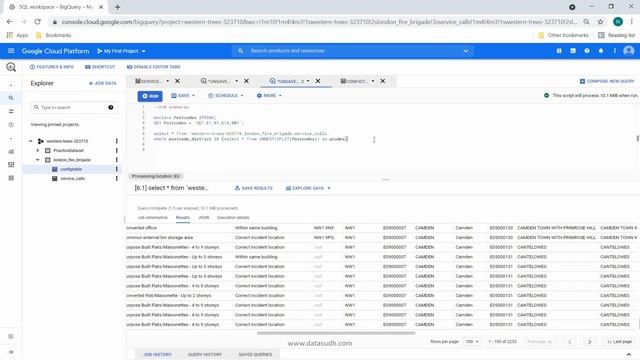
Task: Click Disable Editor Tabs
Action: tap(153, 67)
